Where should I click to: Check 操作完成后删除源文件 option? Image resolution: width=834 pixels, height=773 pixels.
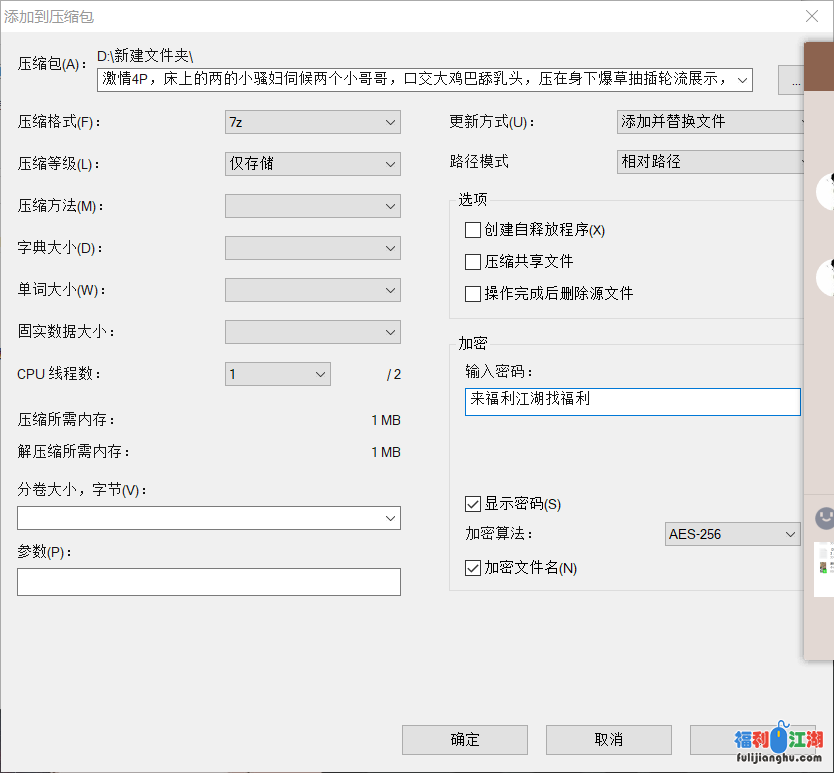coord(473,294)
